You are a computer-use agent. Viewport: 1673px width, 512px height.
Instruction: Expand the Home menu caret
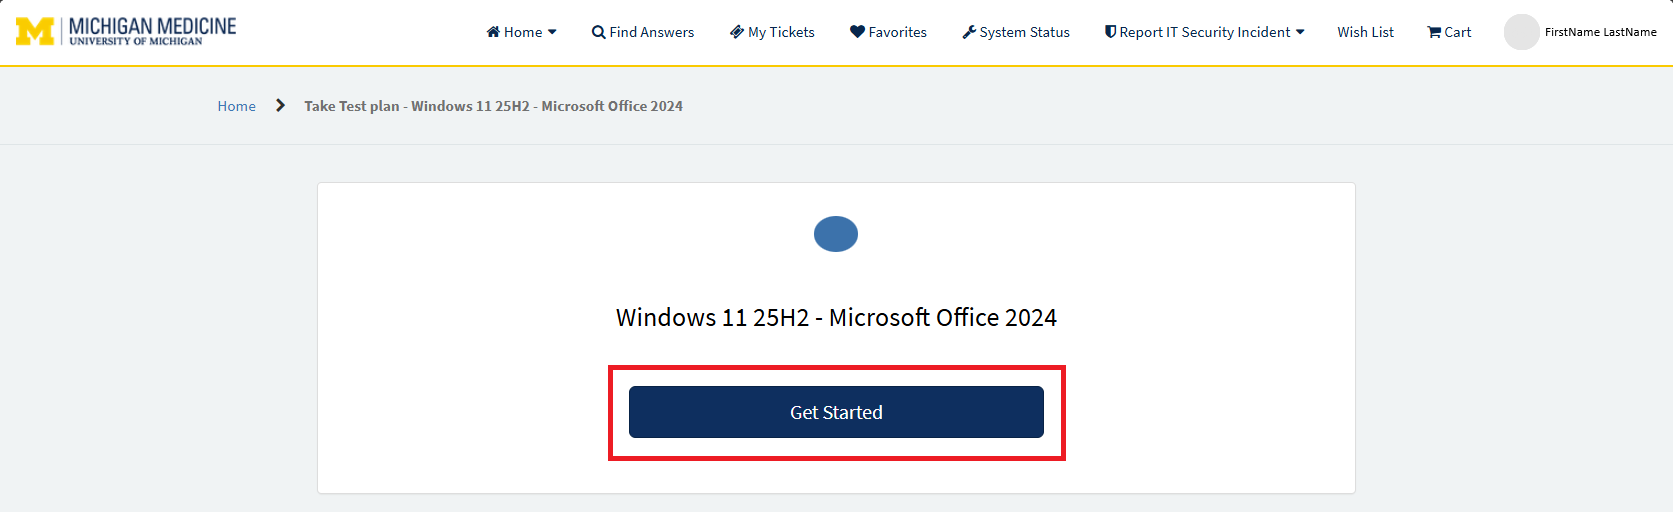[552, 32]
